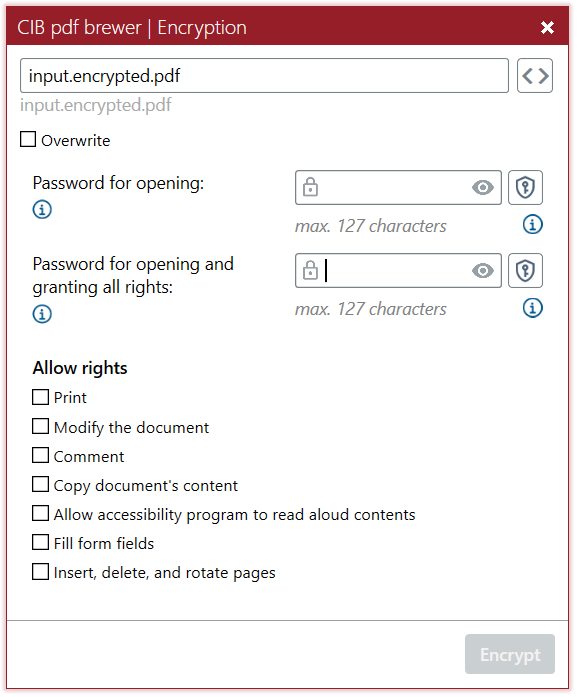Show the opening password via eye icon

(x=483, y=188)
